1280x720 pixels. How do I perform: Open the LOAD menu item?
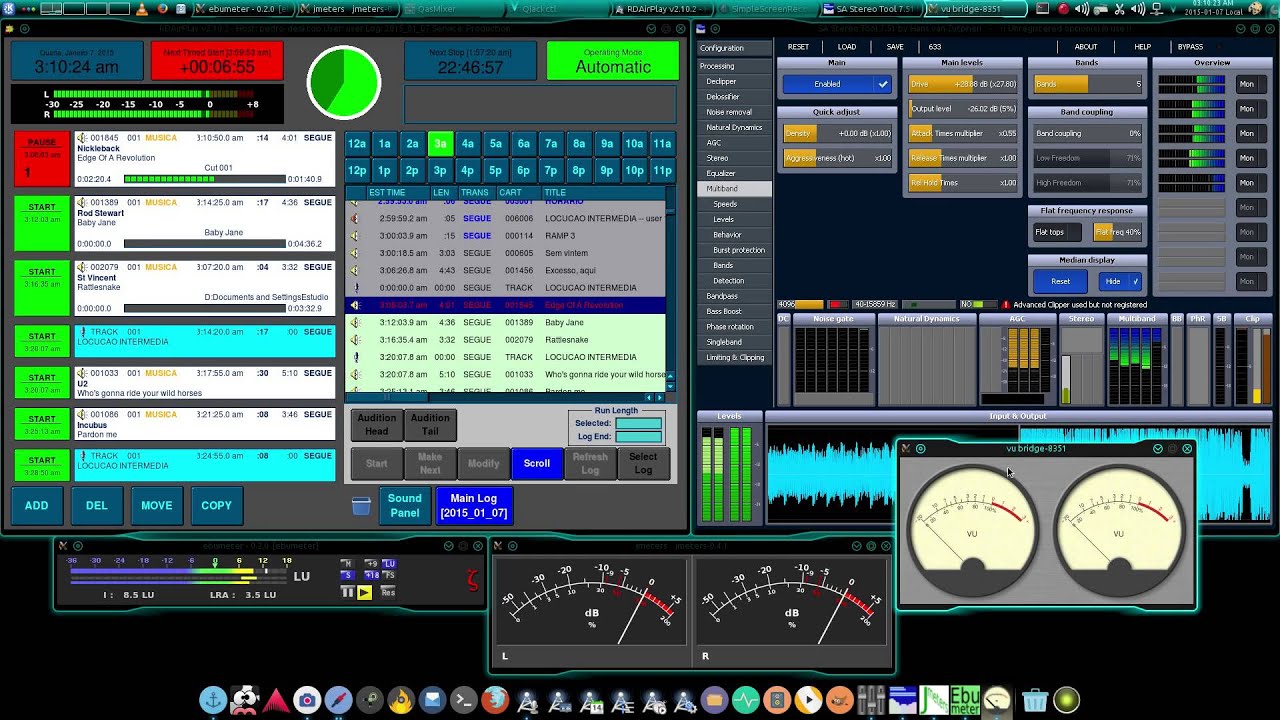coord(847,47)
